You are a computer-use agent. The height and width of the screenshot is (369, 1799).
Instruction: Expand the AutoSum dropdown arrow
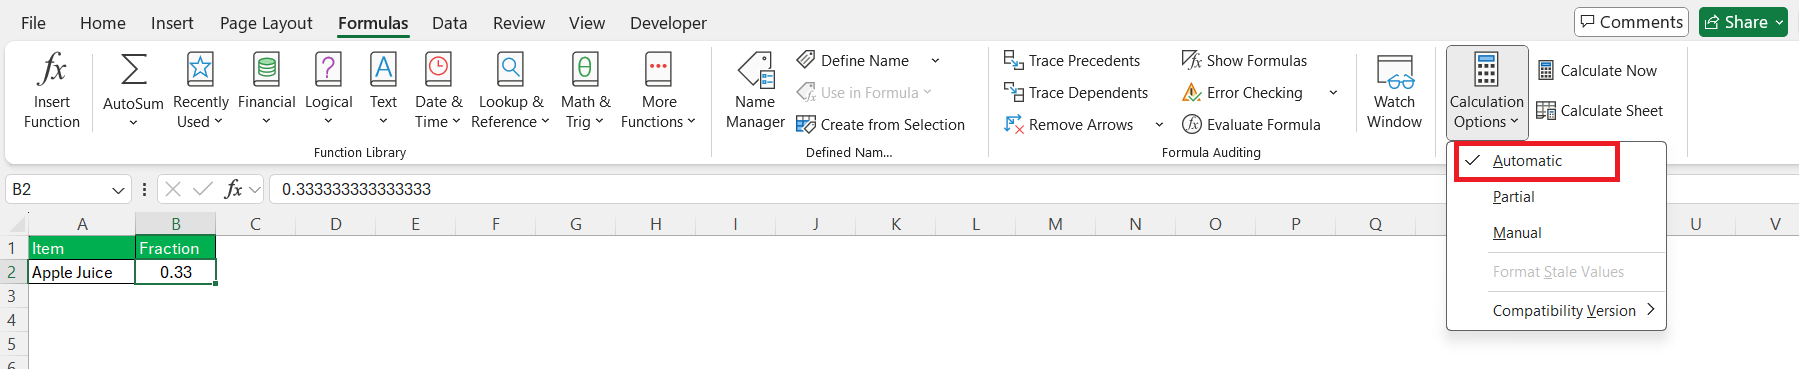pos(133,123)
